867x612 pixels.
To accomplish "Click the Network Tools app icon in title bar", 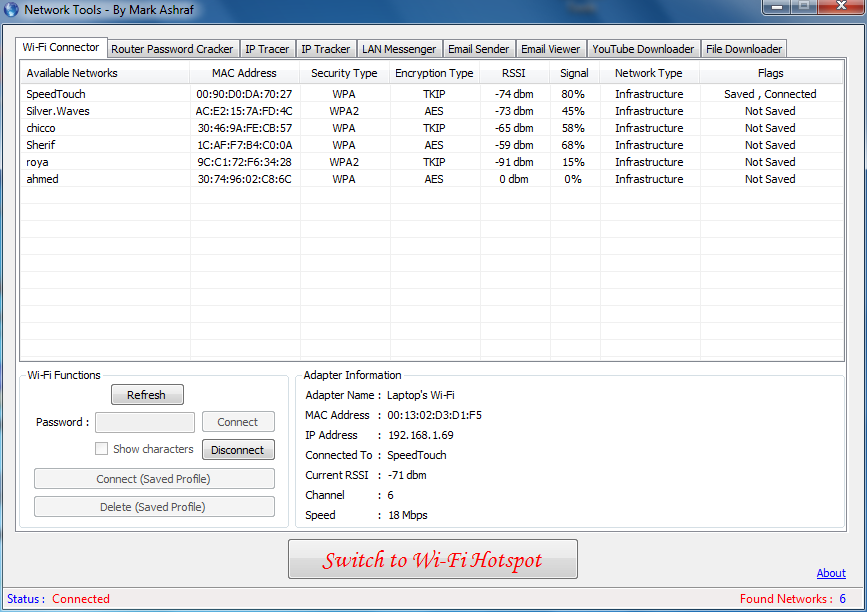I will pyautogui.click(x=12, y=9).
